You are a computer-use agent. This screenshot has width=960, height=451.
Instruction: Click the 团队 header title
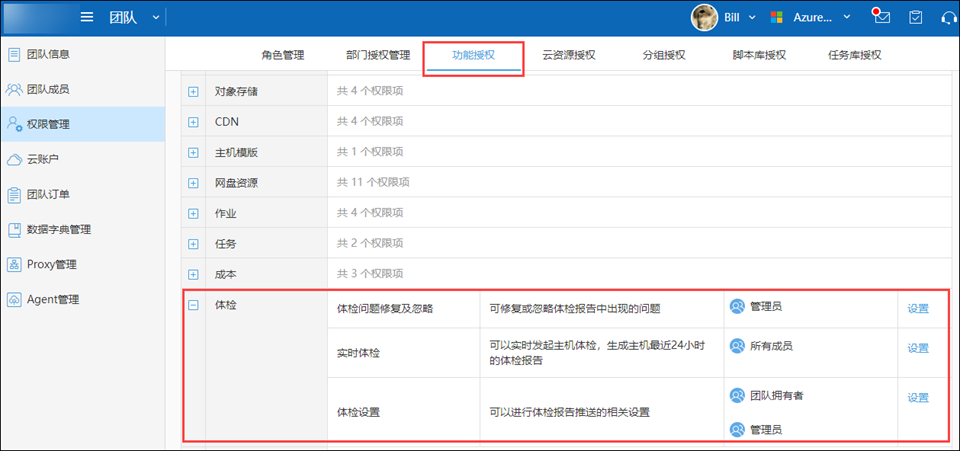pyautogui.click(x=123, y=17)
